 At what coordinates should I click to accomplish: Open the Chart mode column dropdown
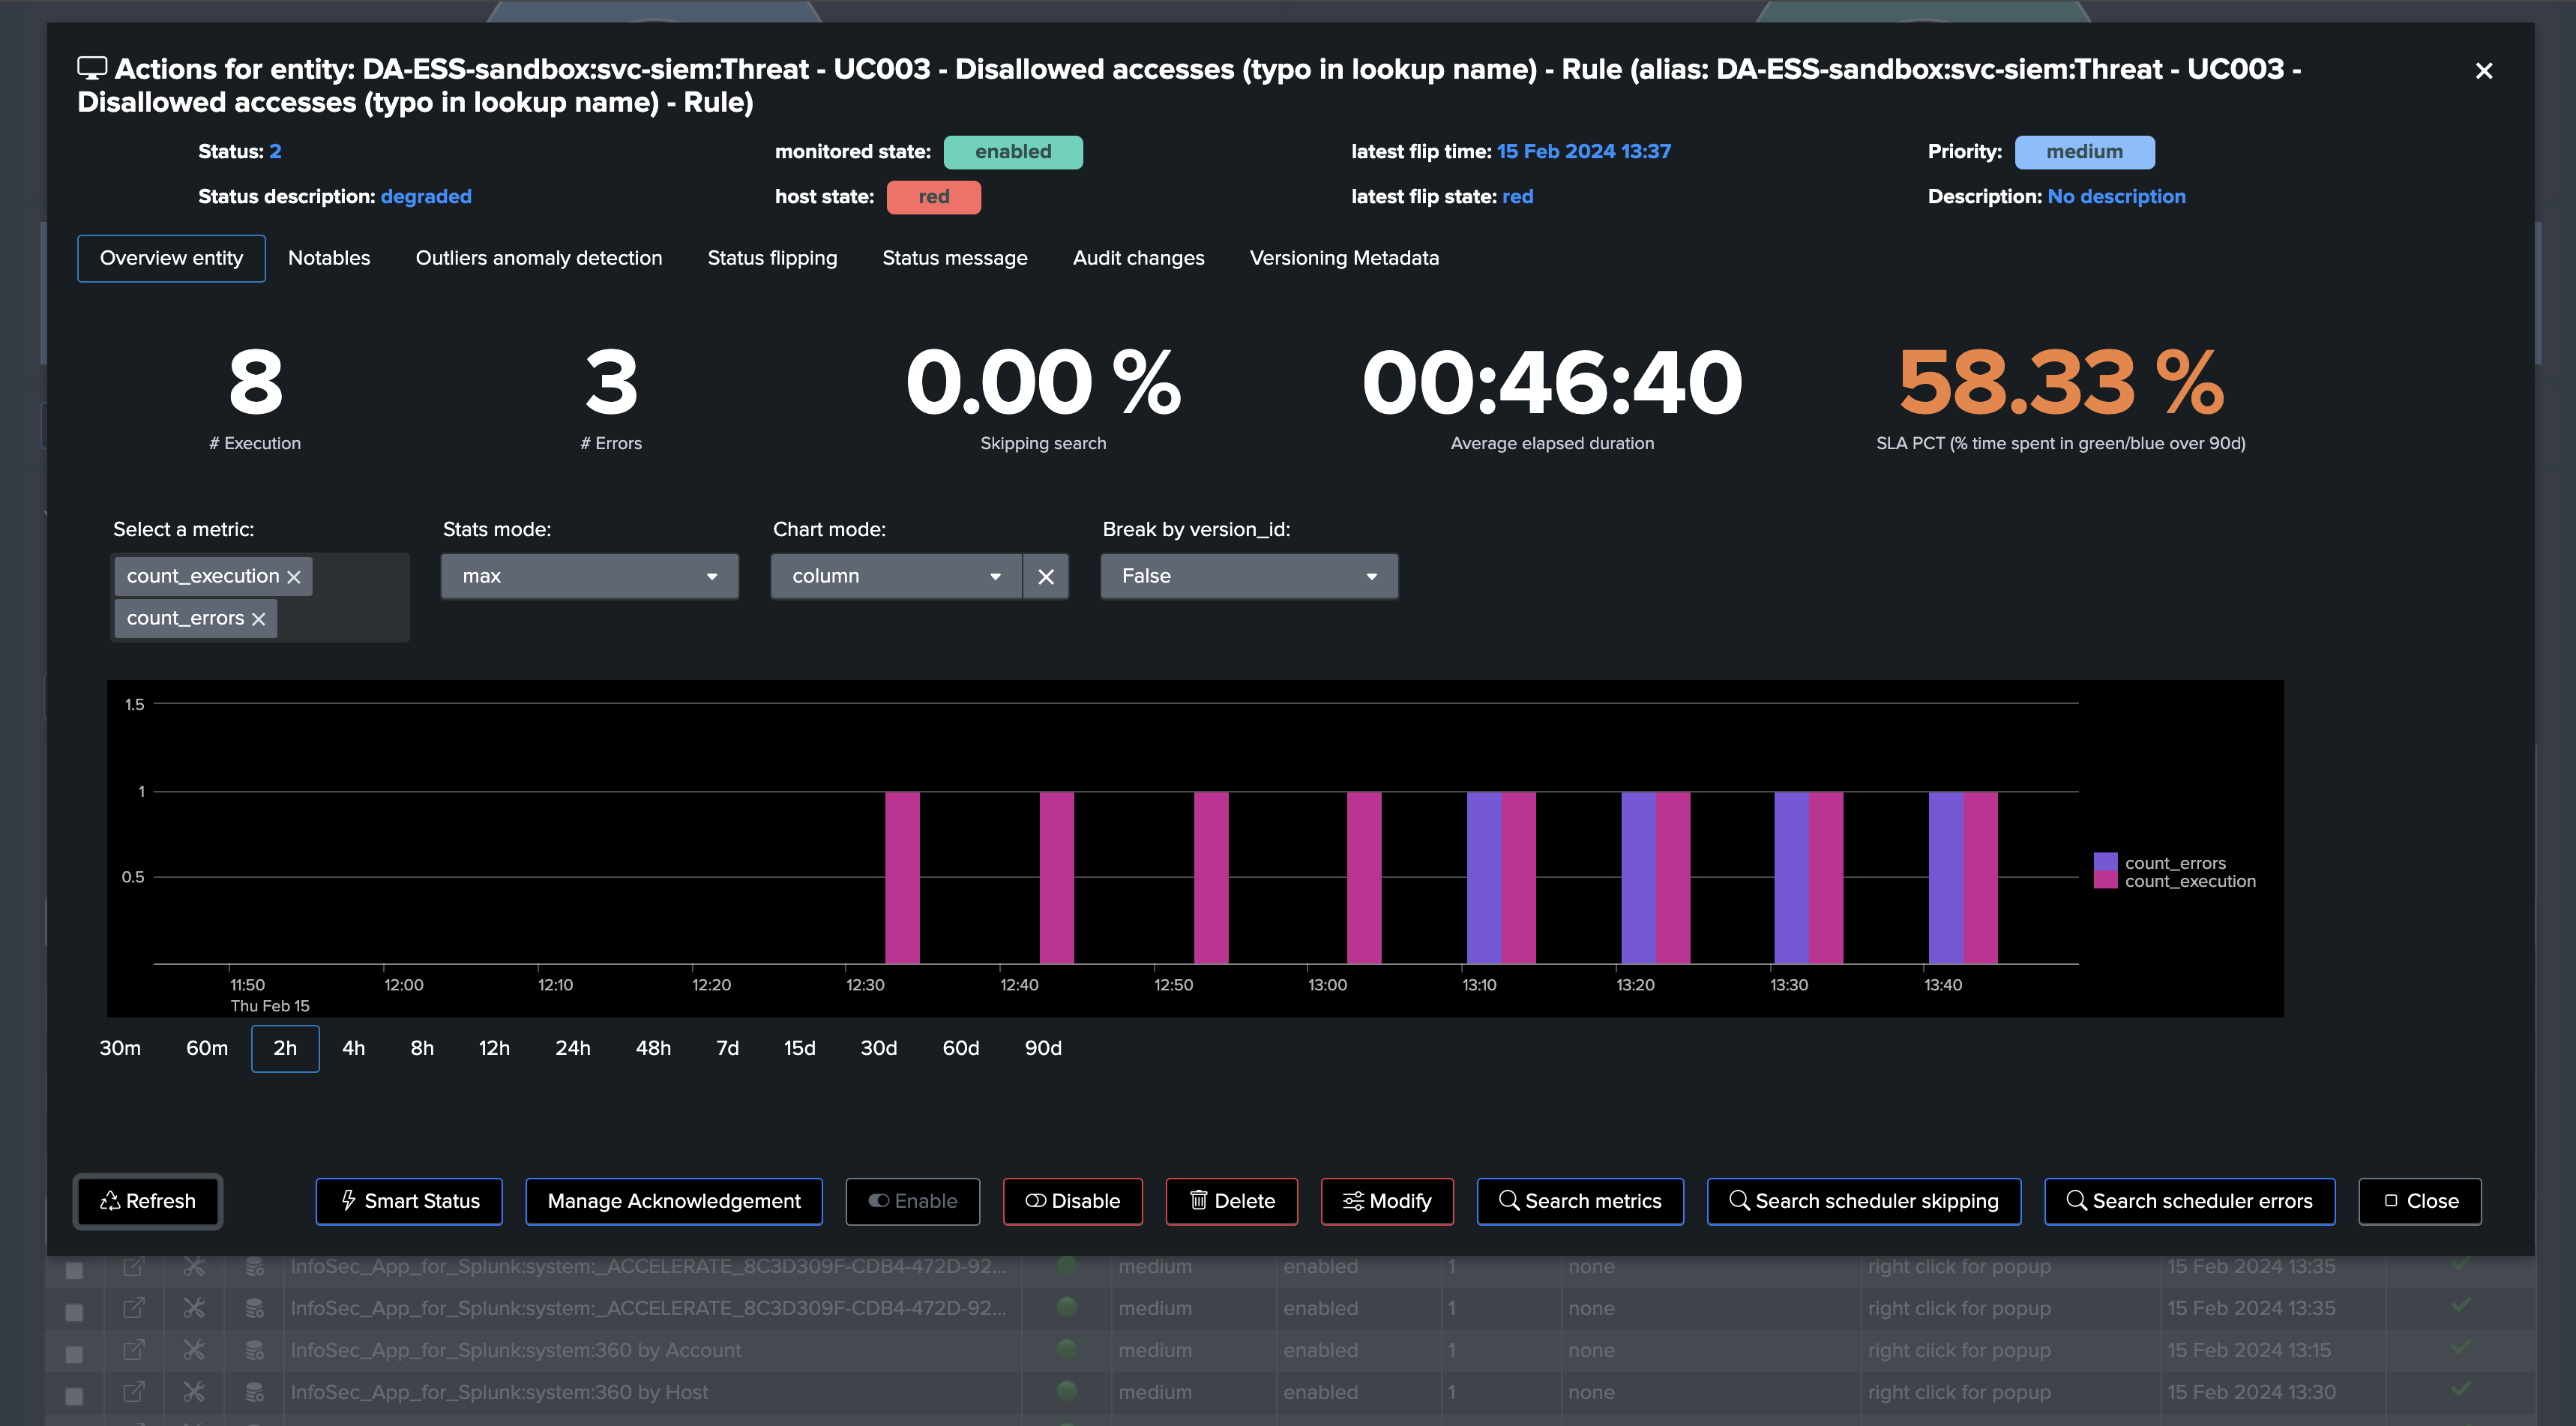(x=896, y=576)
